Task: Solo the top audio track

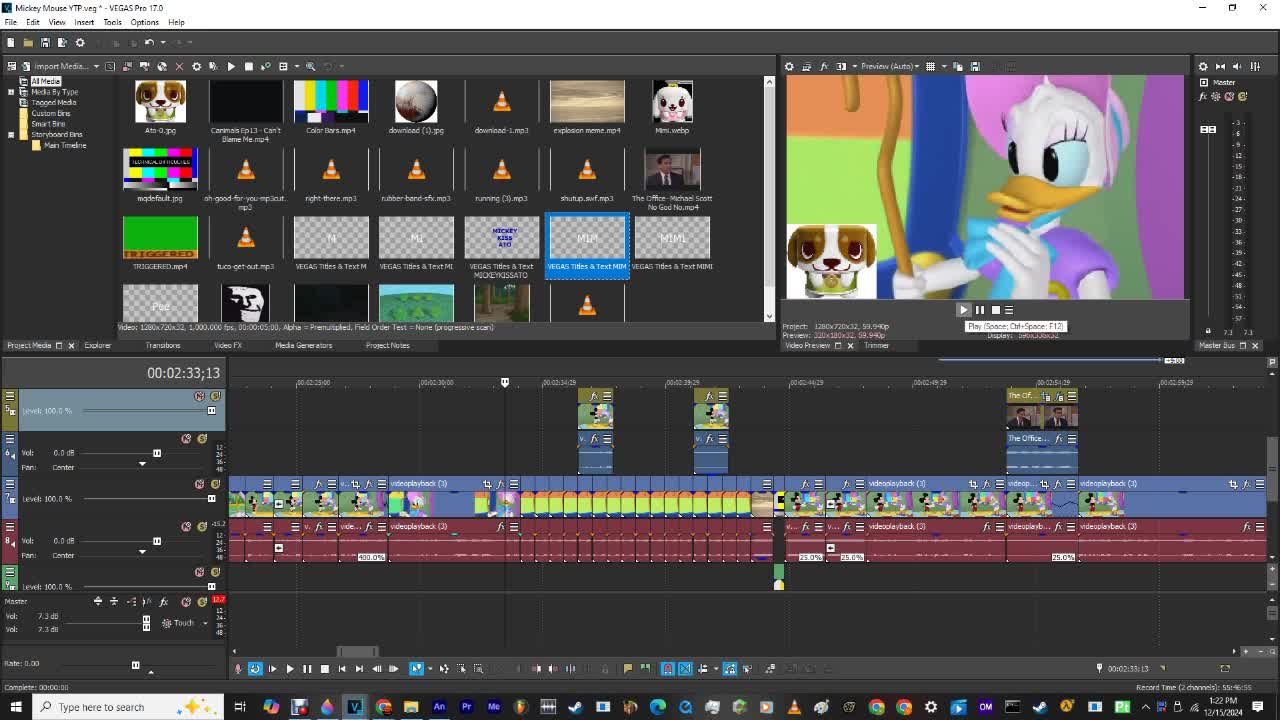Action: 202,438
